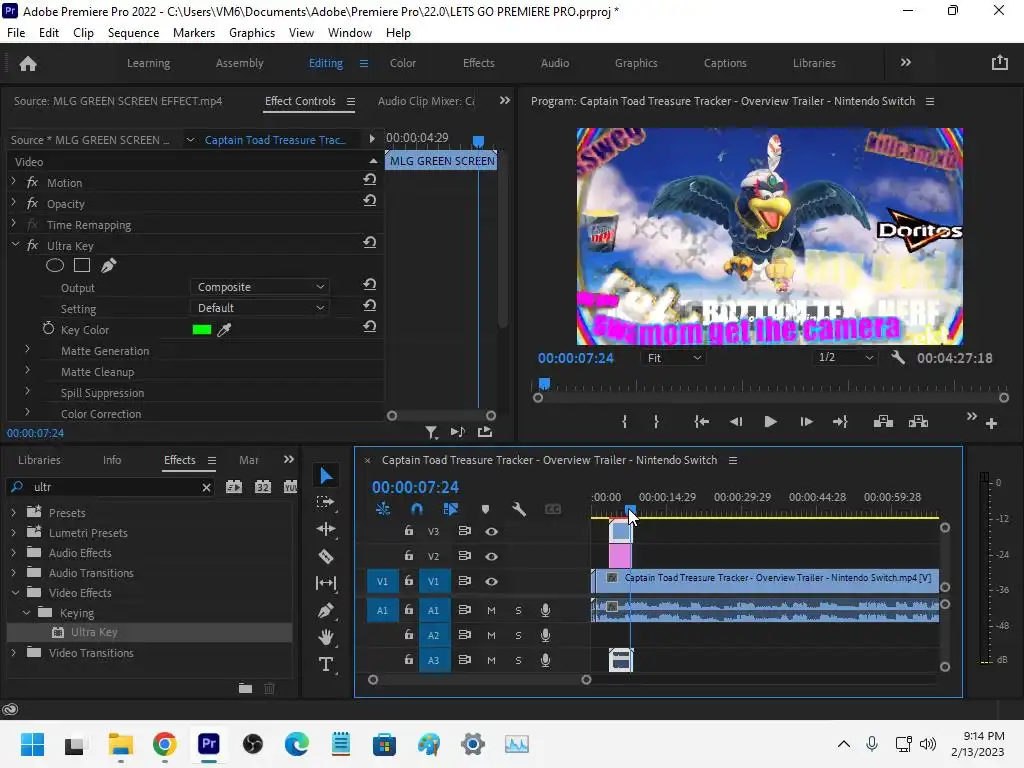Open the Graphics menu

[x=252, y=33]
